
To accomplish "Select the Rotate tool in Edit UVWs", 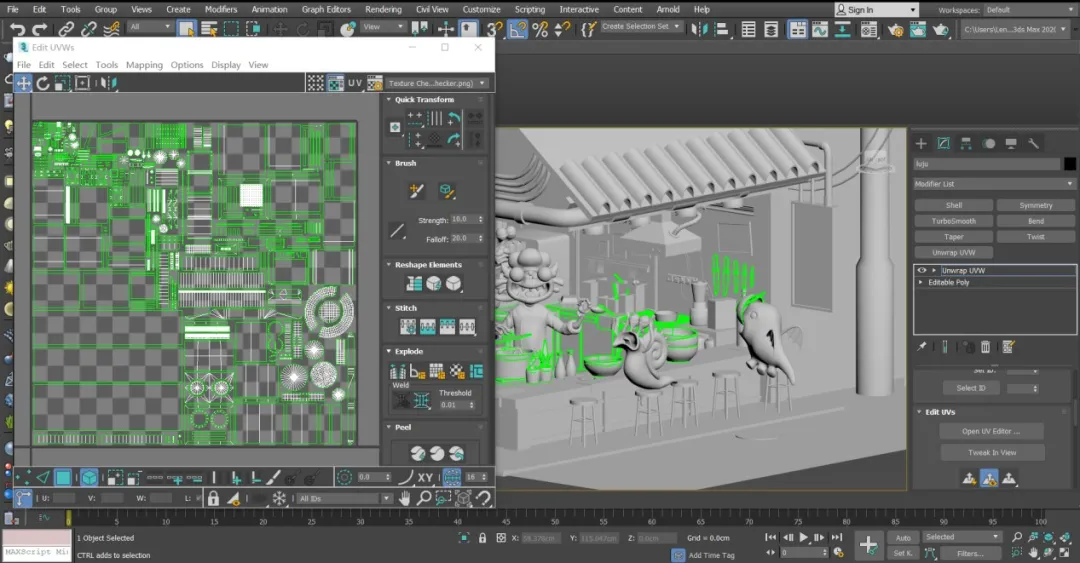I will [43, 83].
